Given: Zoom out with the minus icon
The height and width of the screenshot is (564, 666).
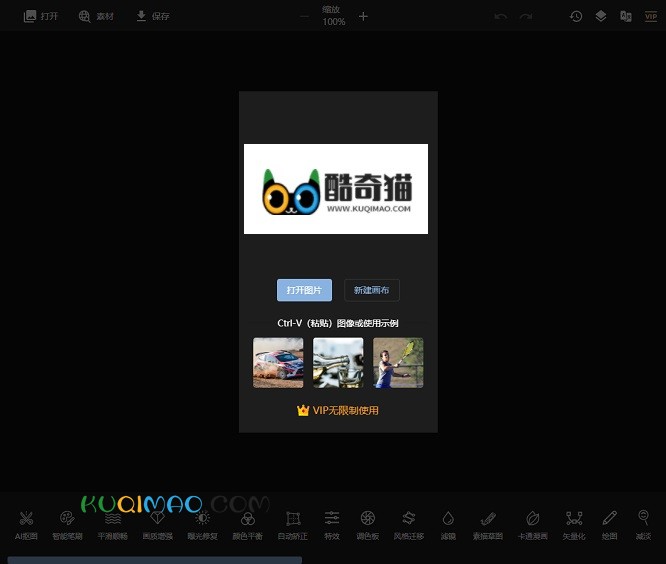Looking at the screenshot, I should [x=305, y=17].
